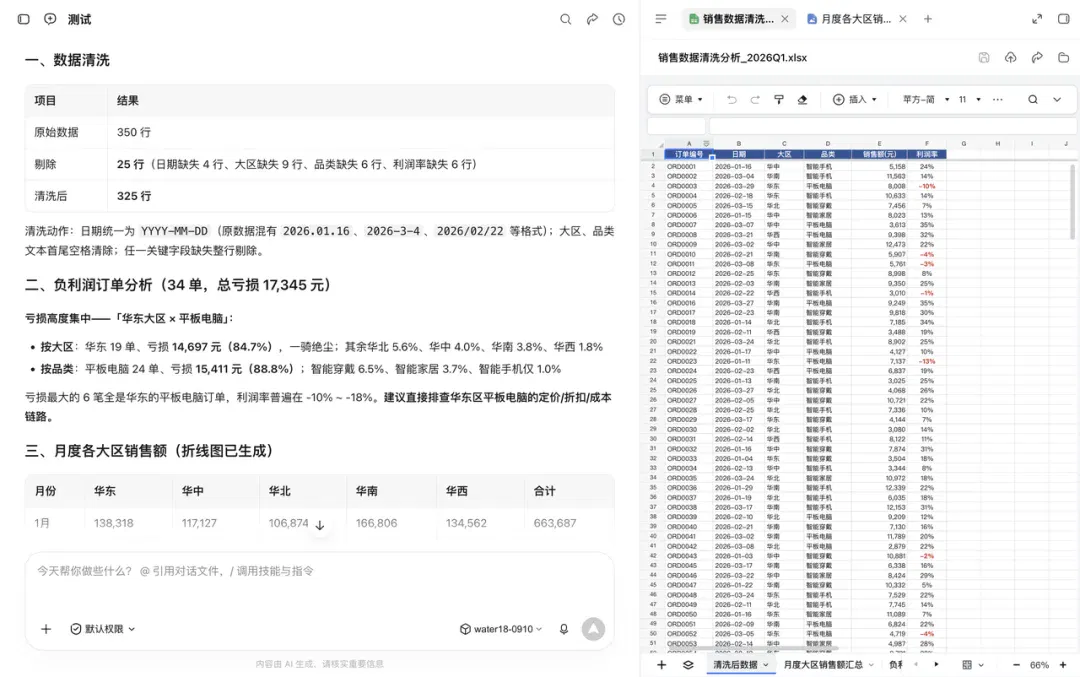
Task: Open the folder icon next to filename
Action: 1063,58
